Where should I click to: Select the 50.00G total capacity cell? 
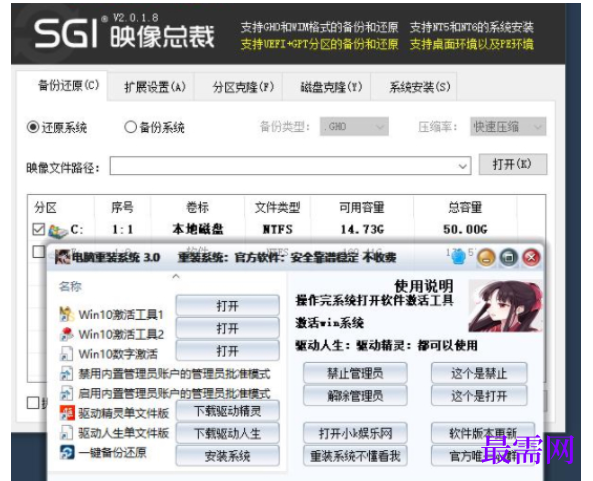click(465, 229)
